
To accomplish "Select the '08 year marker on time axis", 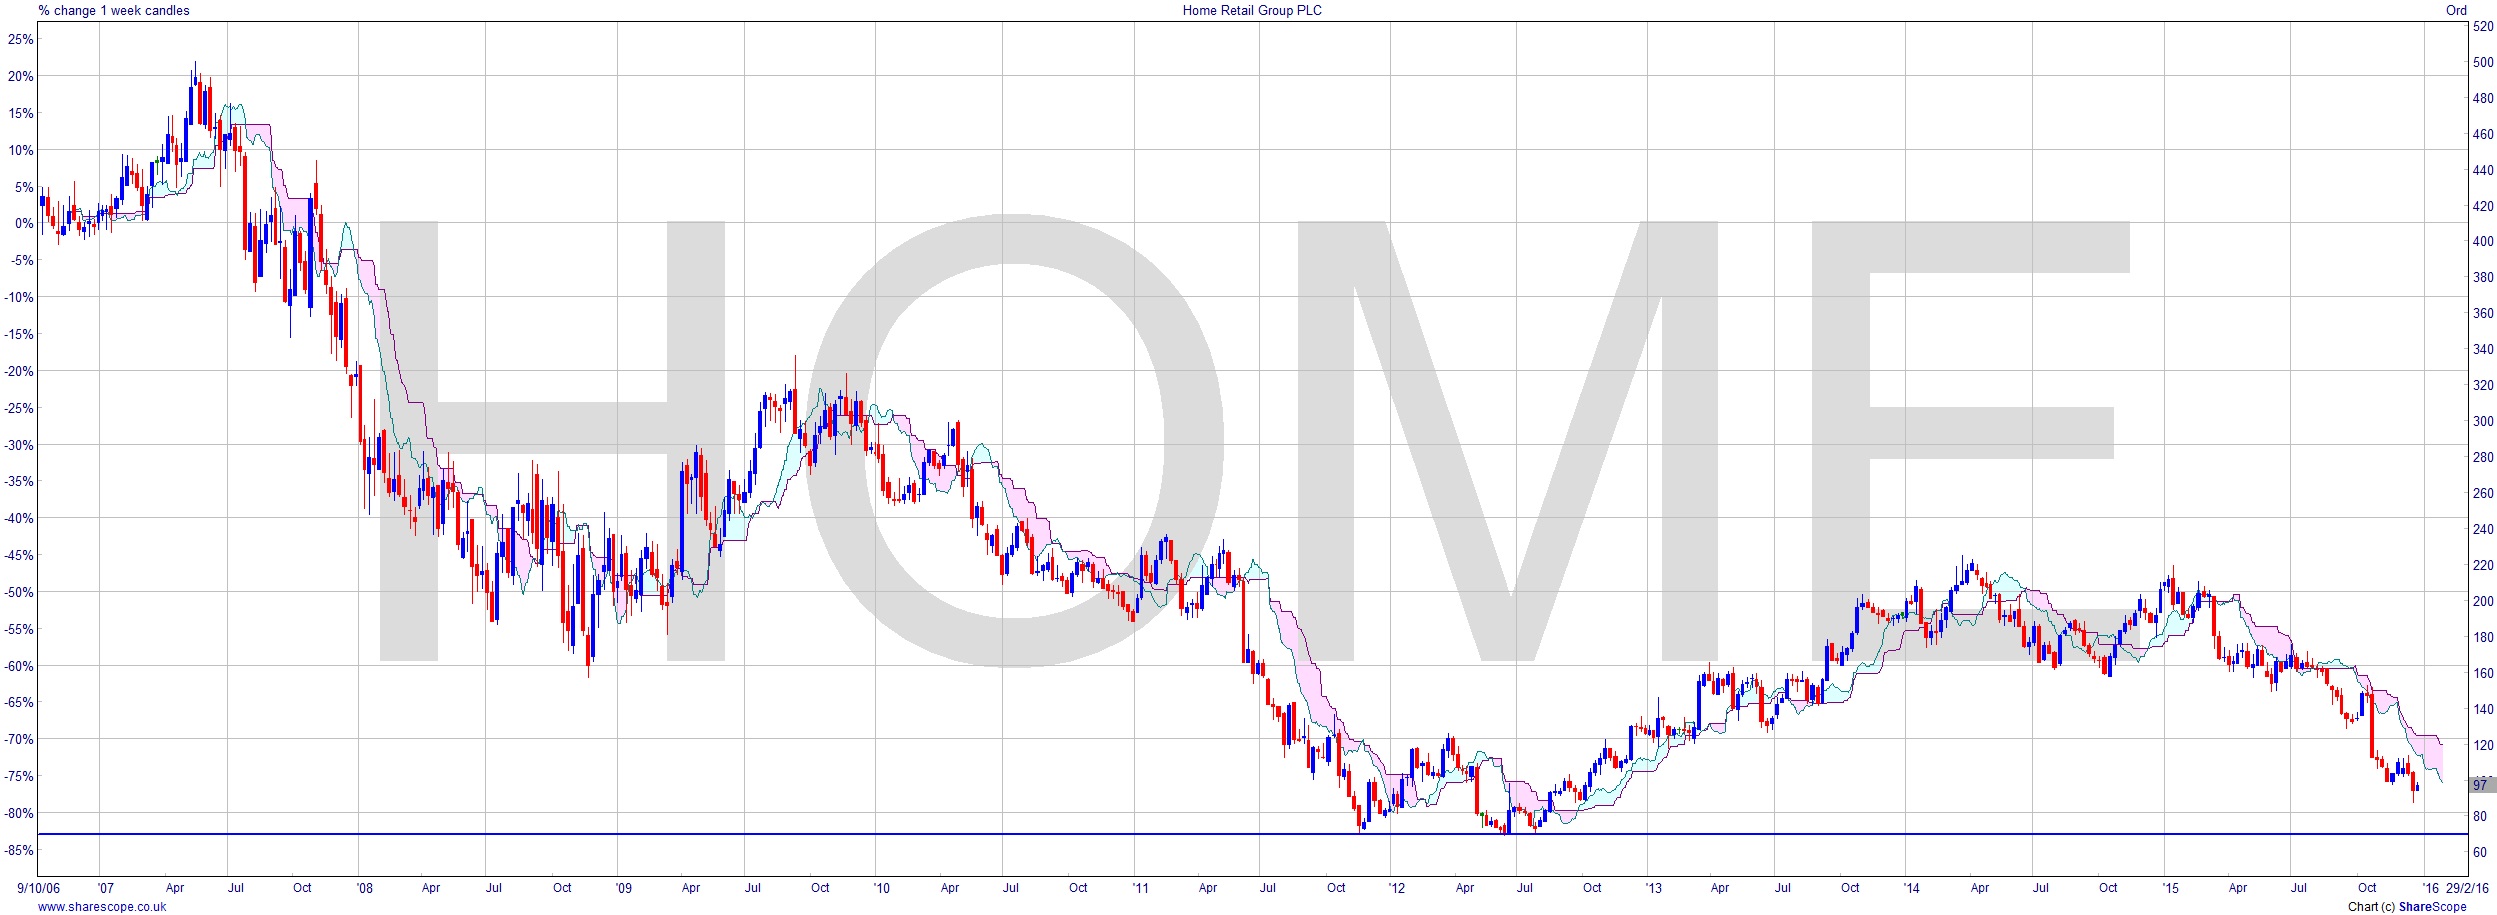I will pyautogui.click(x=365, y=887).
